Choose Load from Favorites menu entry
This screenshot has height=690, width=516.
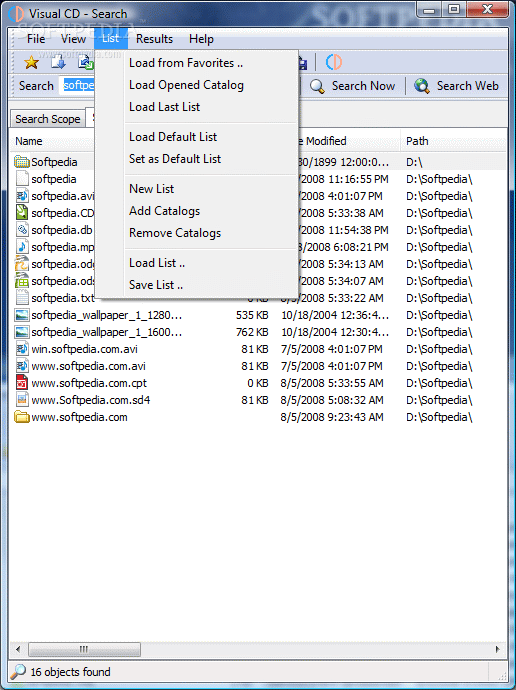click(197, 63)
